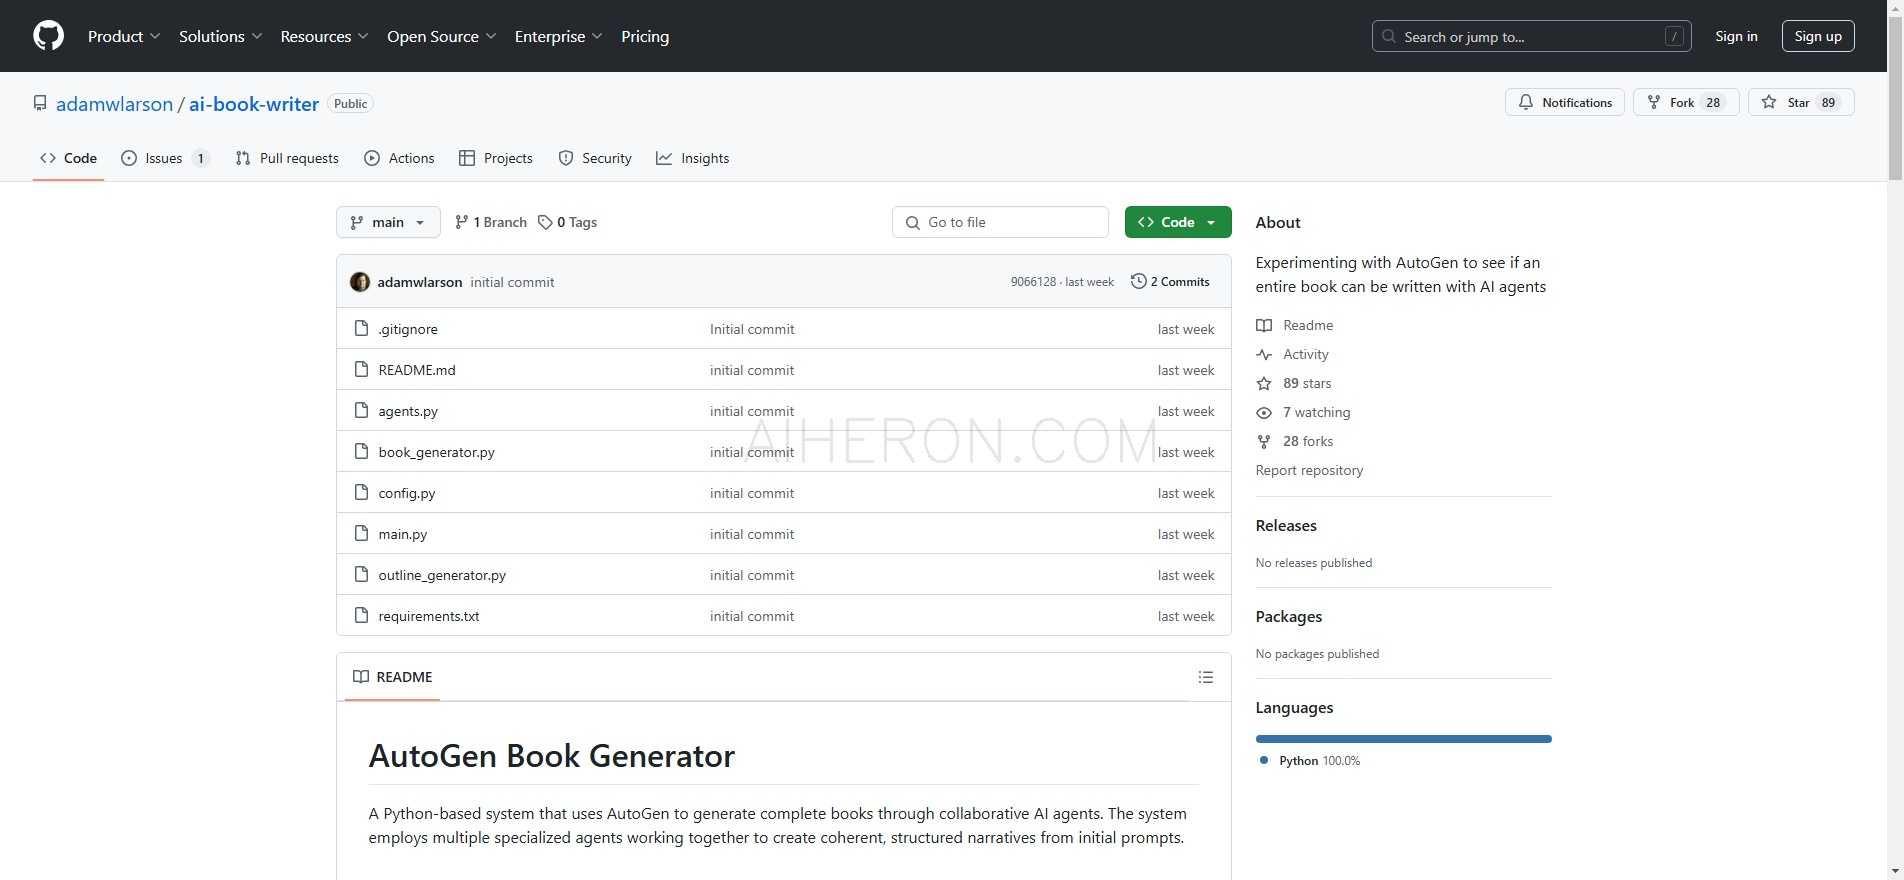The height and width of the screenshot is (880, 1904).
Task: Expand the Enterprise menu
Action: click(x=559, y=36)
